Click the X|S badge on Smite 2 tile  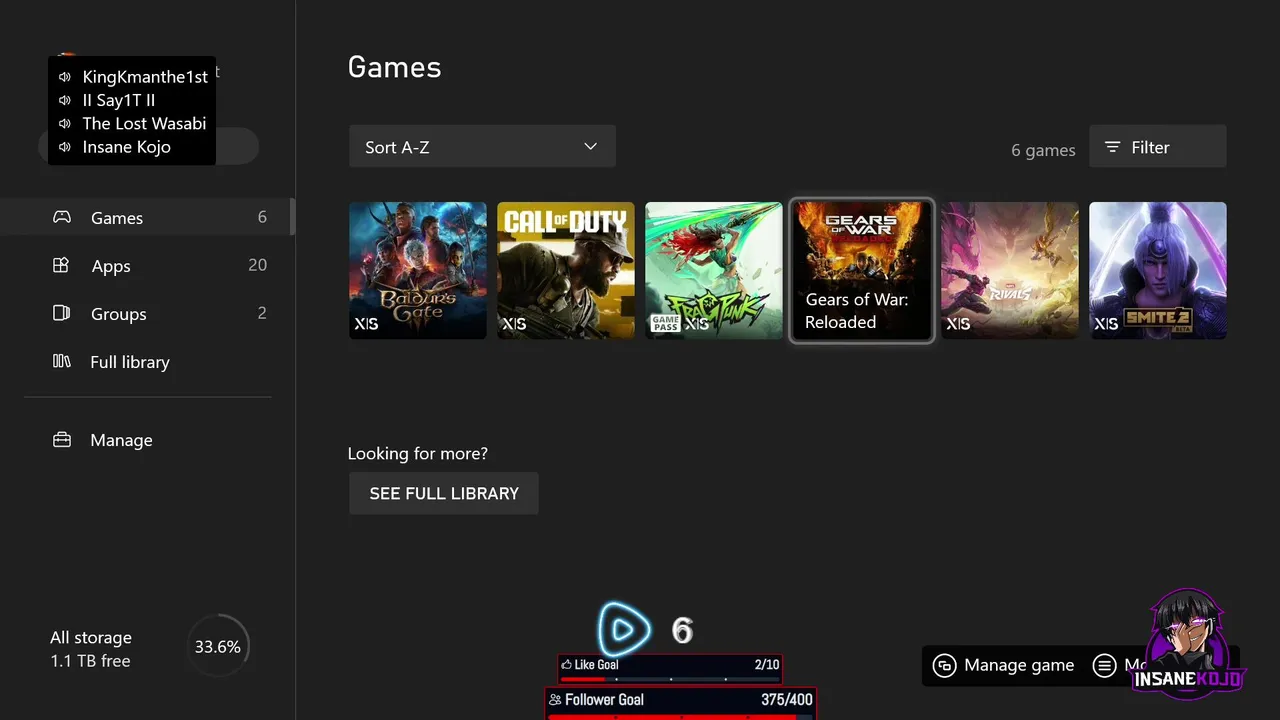[x=1106, y=324]
